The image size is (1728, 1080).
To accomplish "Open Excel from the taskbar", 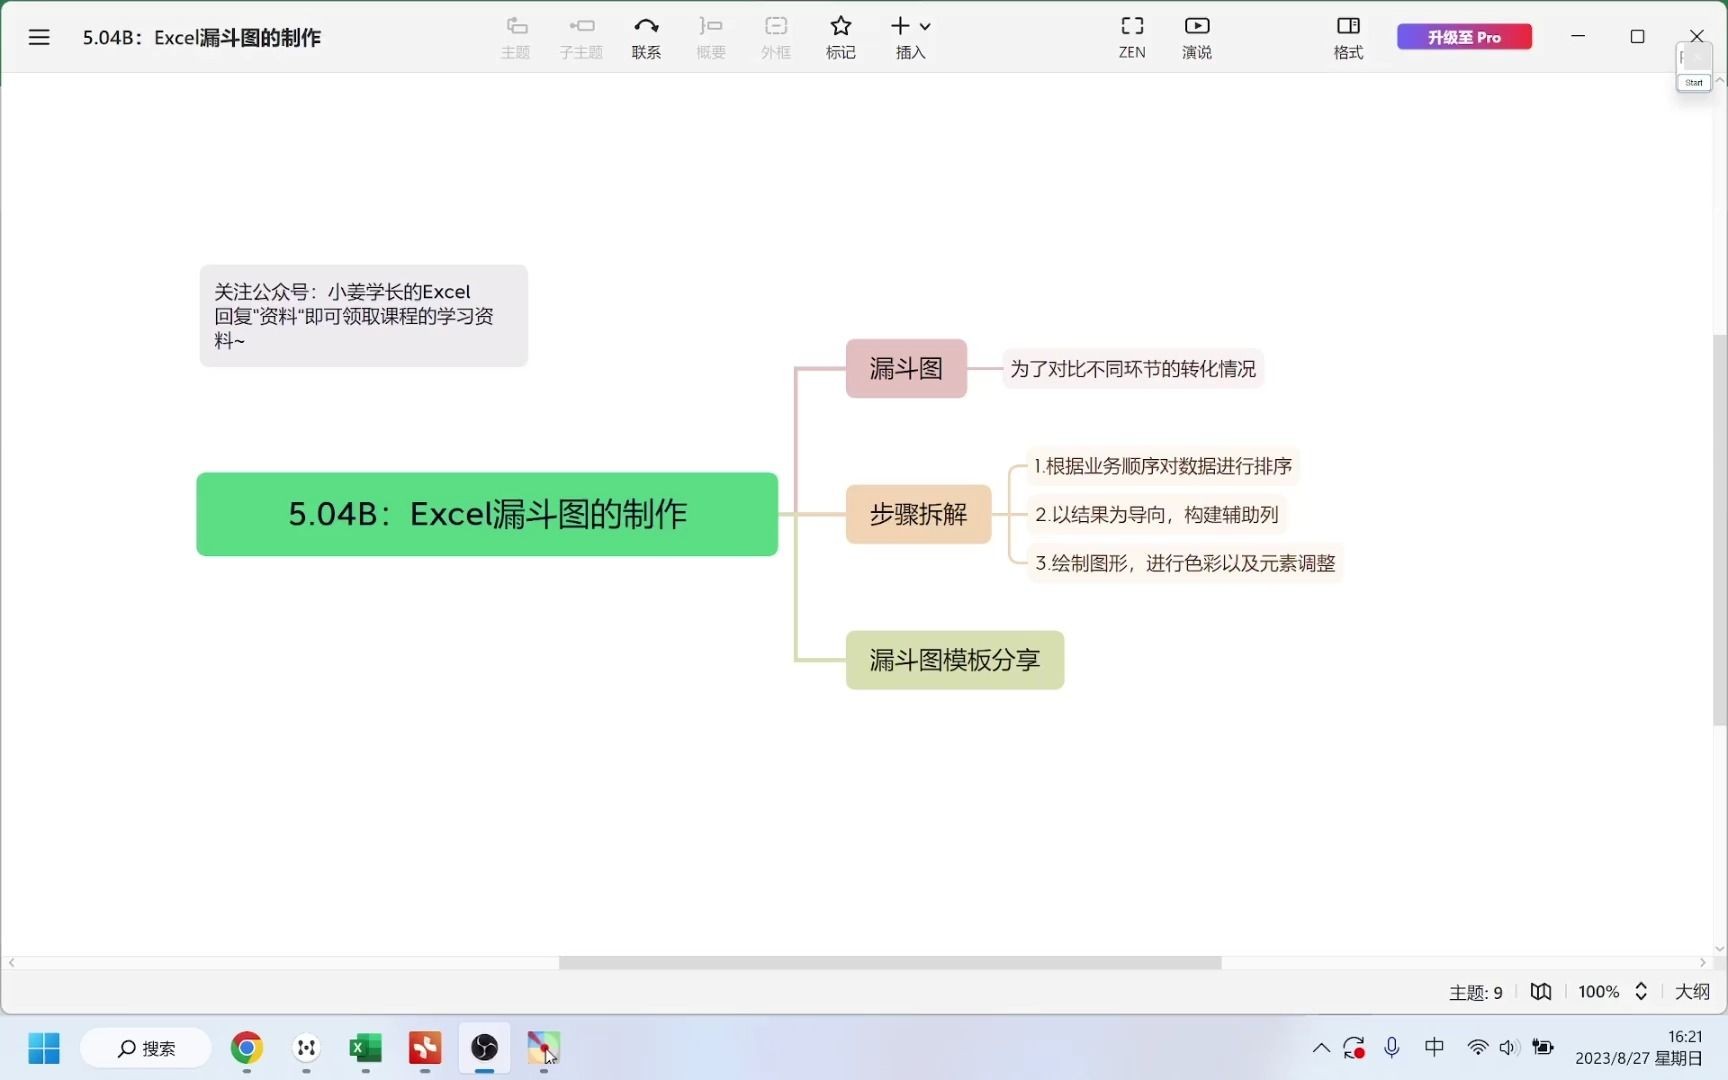I will (365, 1048).
